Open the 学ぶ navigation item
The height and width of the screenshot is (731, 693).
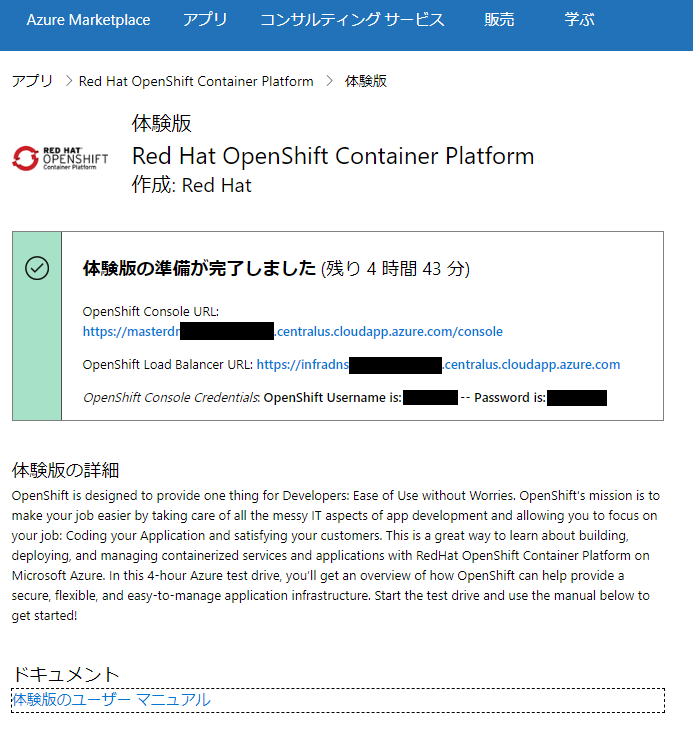(579, 20)
